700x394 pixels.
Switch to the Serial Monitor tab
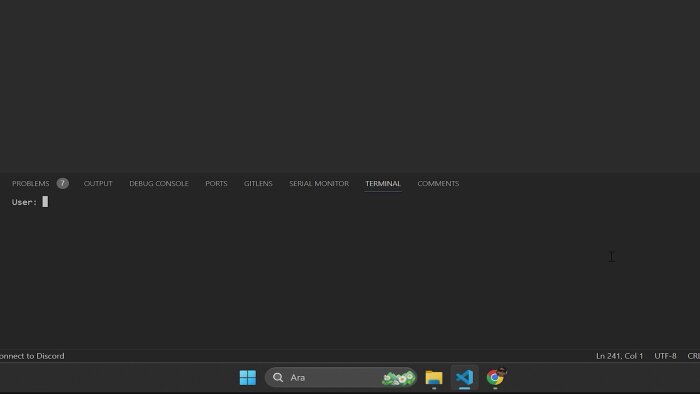pyautogui.click(x=319, y=183)
